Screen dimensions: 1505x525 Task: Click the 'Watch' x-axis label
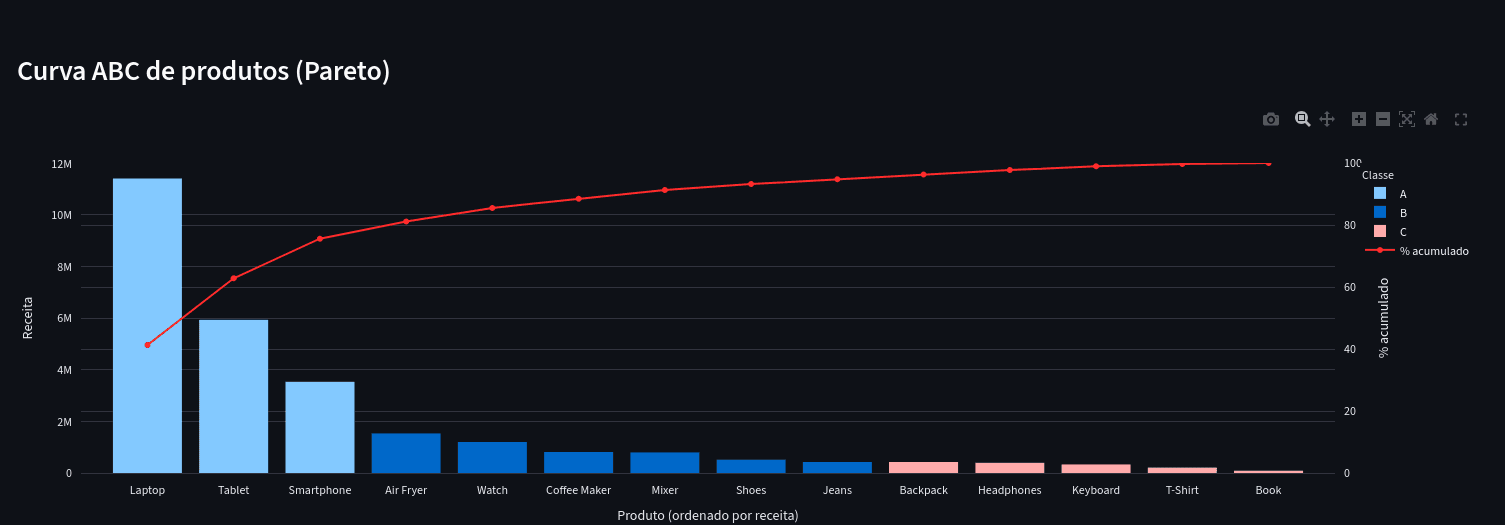pyautogui.click(x=492, y=490)
